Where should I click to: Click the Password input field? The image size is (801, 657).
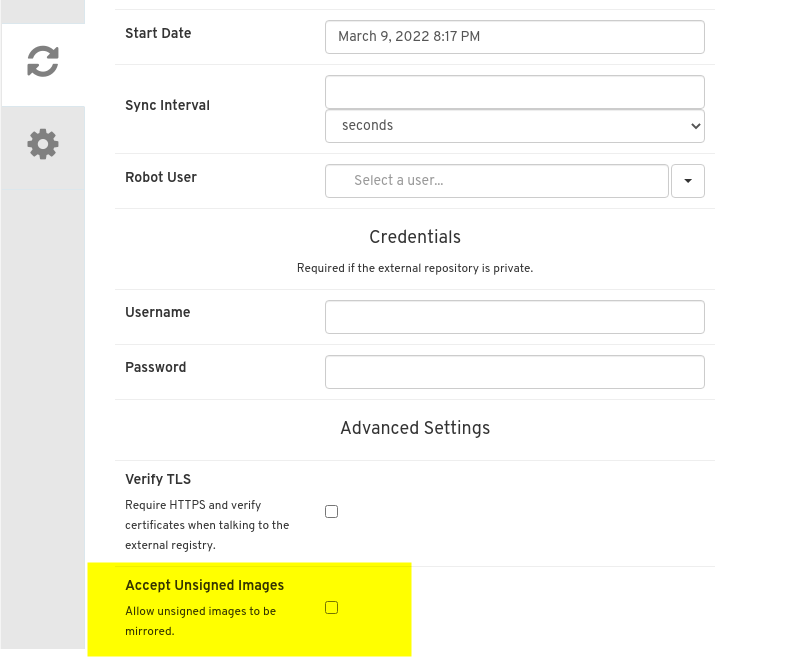(x=514, y=371)
